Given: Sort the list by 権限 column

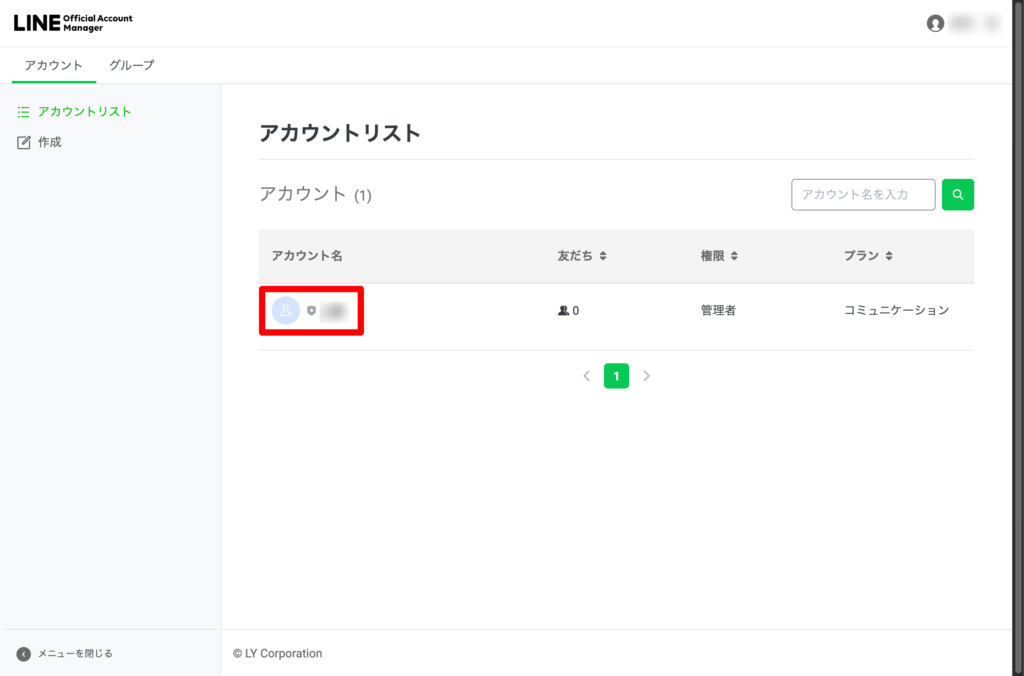Looking at the screenshot, I should click(734, 256).
